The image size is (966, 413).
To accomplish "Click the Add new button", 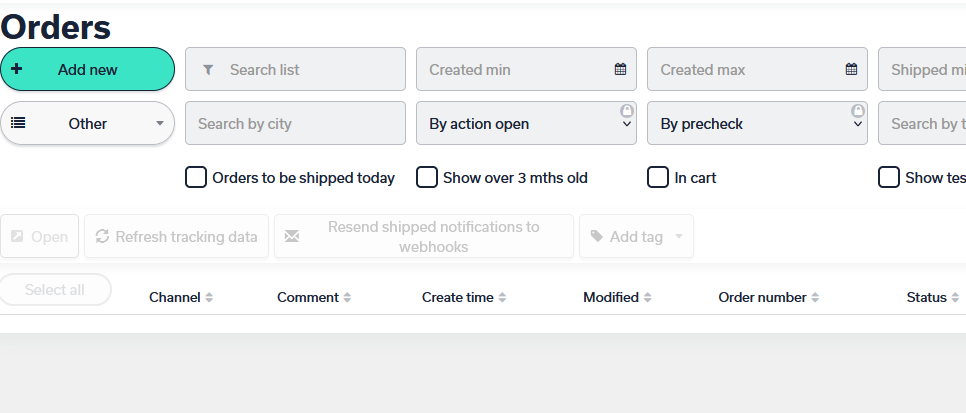I will pyautogui.click(x=87, y=69).
